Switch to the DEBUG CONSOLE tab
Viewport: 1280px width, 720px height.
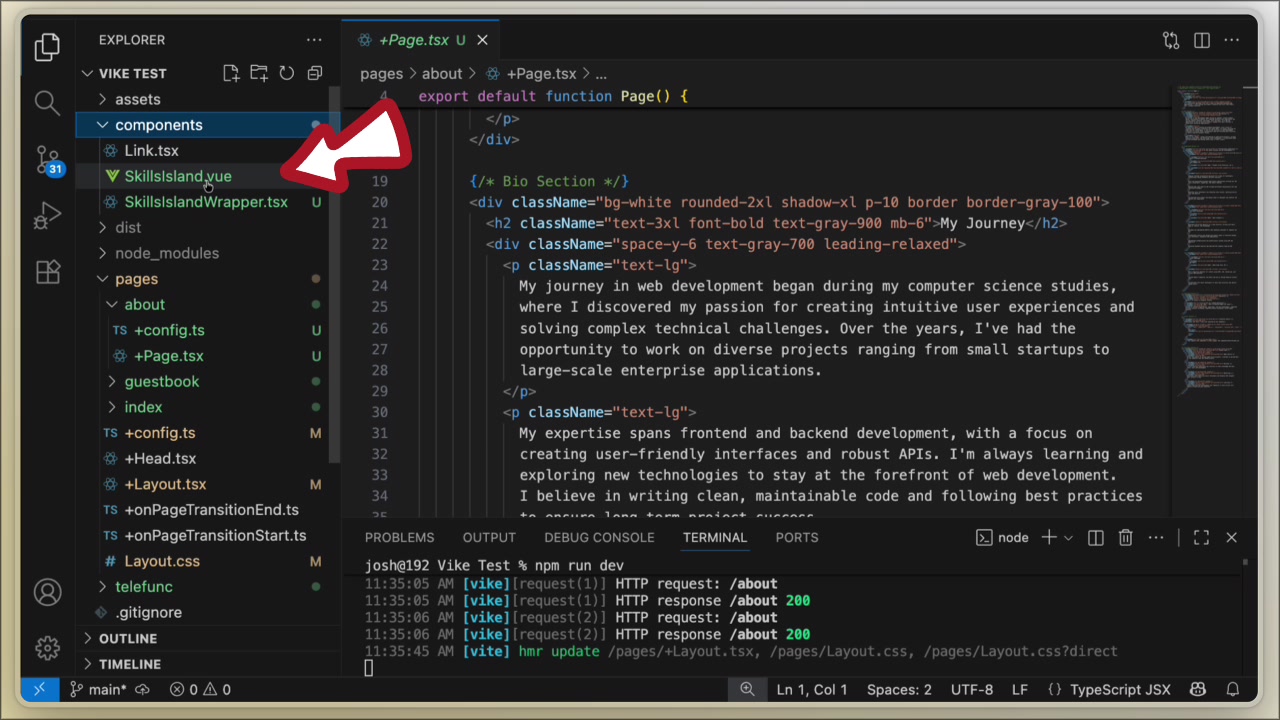pos(599,537)
